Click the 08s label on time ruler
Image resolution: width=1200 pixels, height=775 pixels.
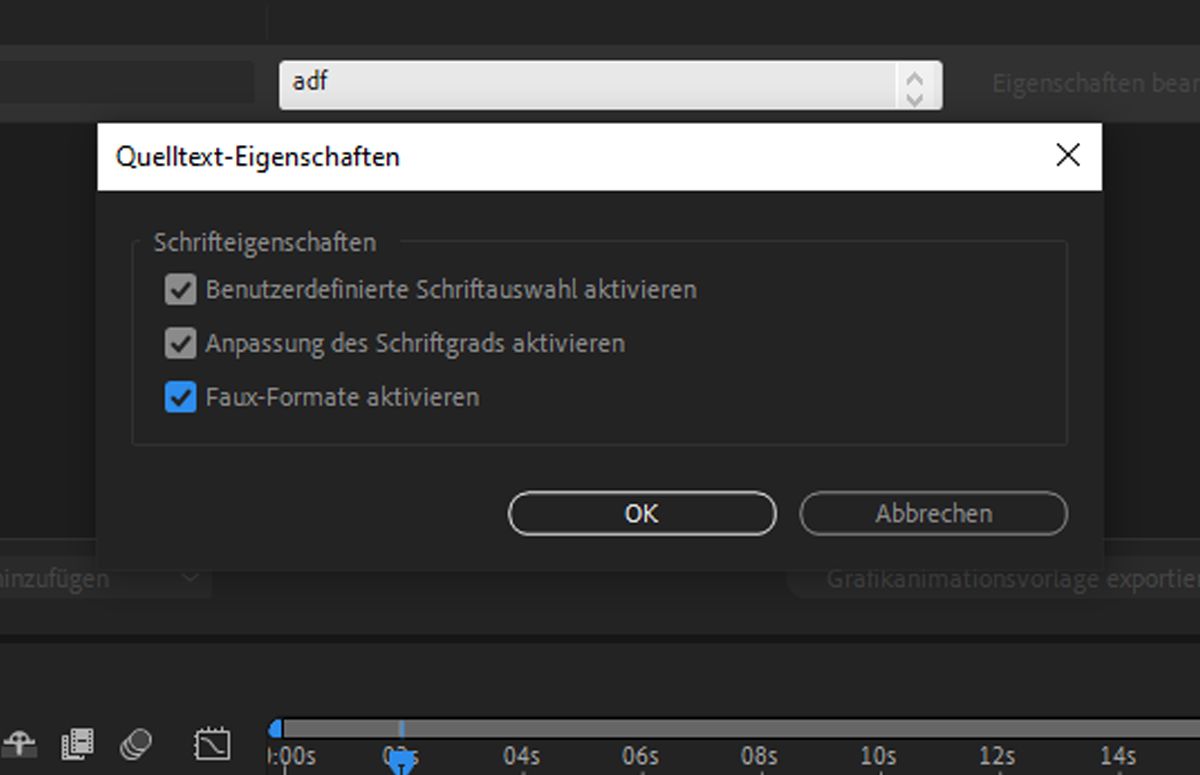(759, 757)
